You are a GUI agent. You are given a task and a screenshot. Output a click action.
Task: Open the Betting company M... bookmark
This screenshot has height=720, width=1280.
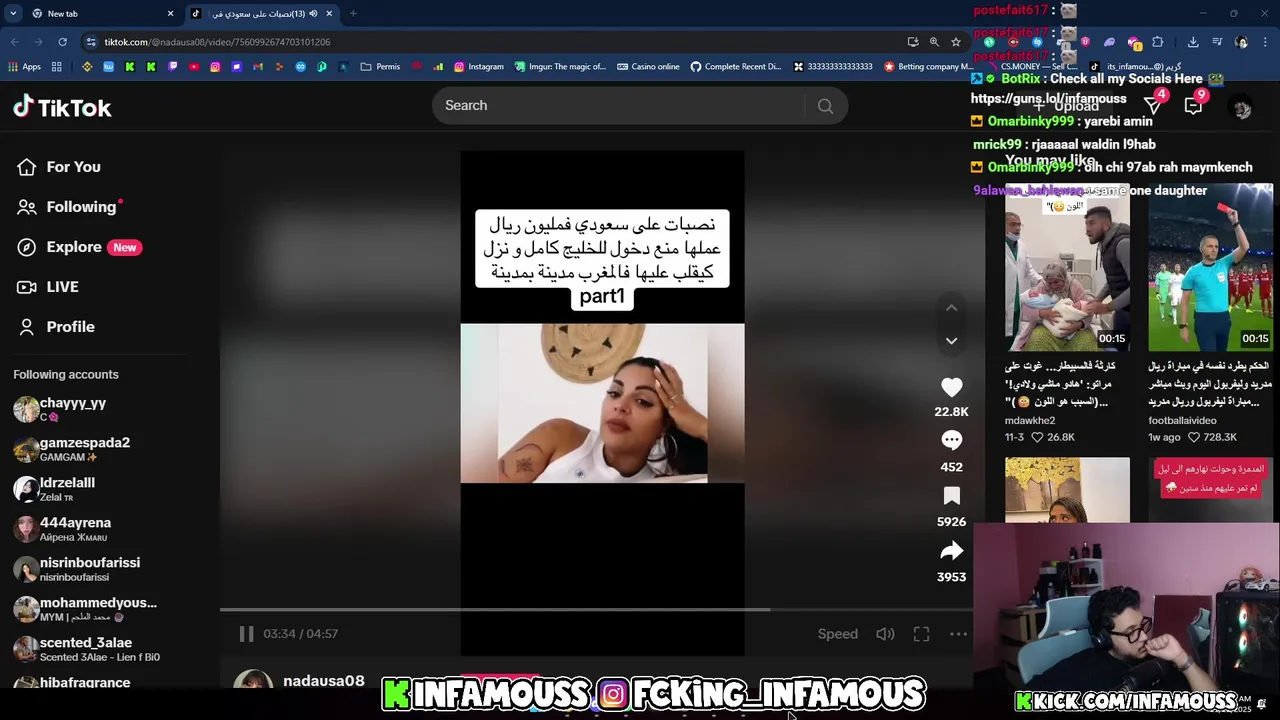coord(928,67)
